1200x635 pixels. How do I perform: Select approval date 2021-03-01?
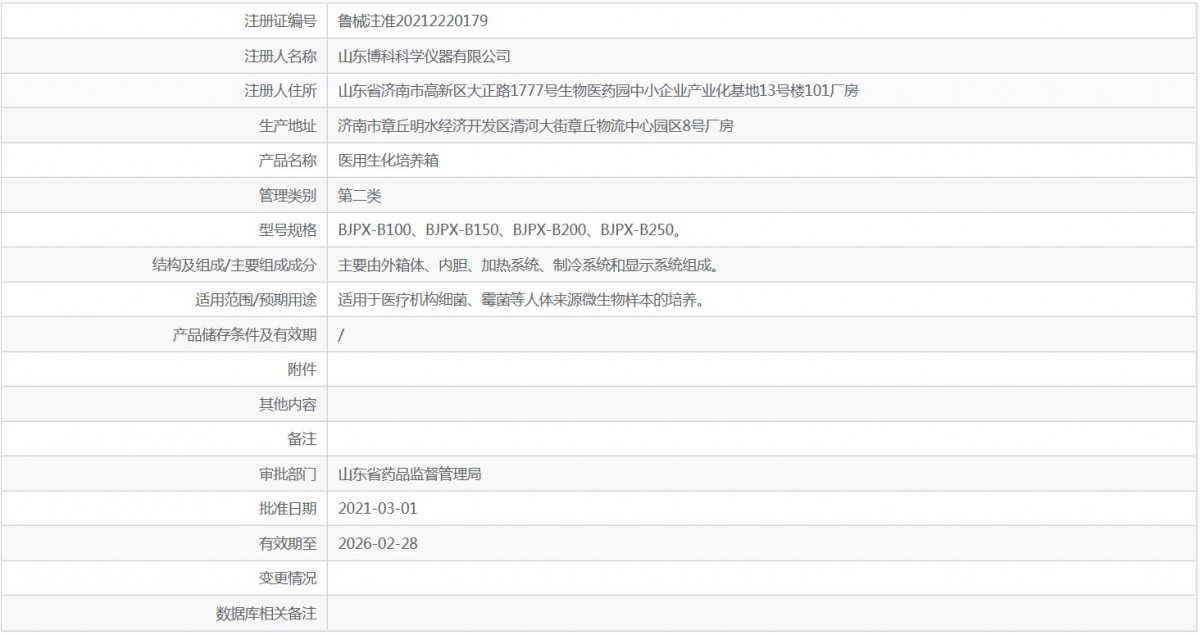(x=378, y=509)
